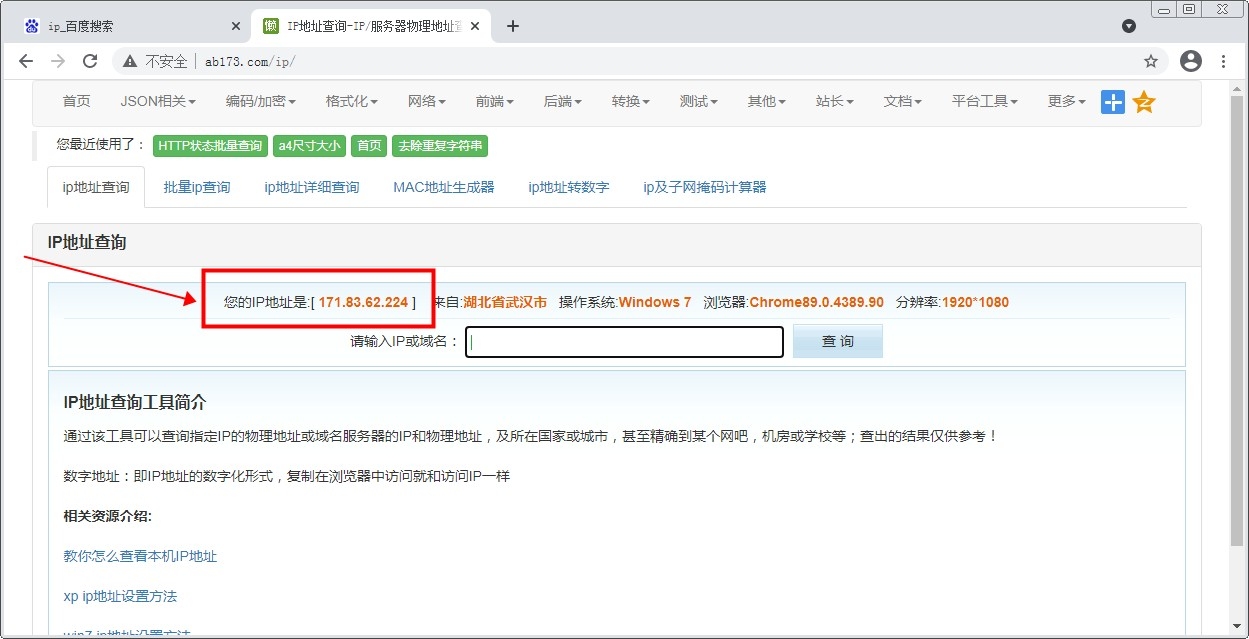Click inside the IP or domain input field
Image resolution: width=1249 pixels, height=639 pixels.
pos(623,341)
